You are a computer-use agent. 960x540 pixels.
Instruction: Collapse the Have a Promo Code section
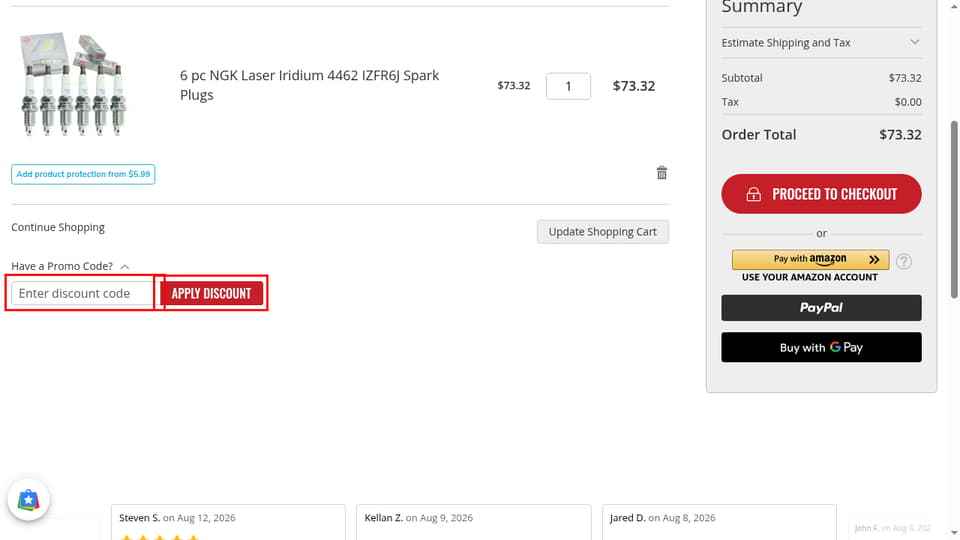click(70, 266)
